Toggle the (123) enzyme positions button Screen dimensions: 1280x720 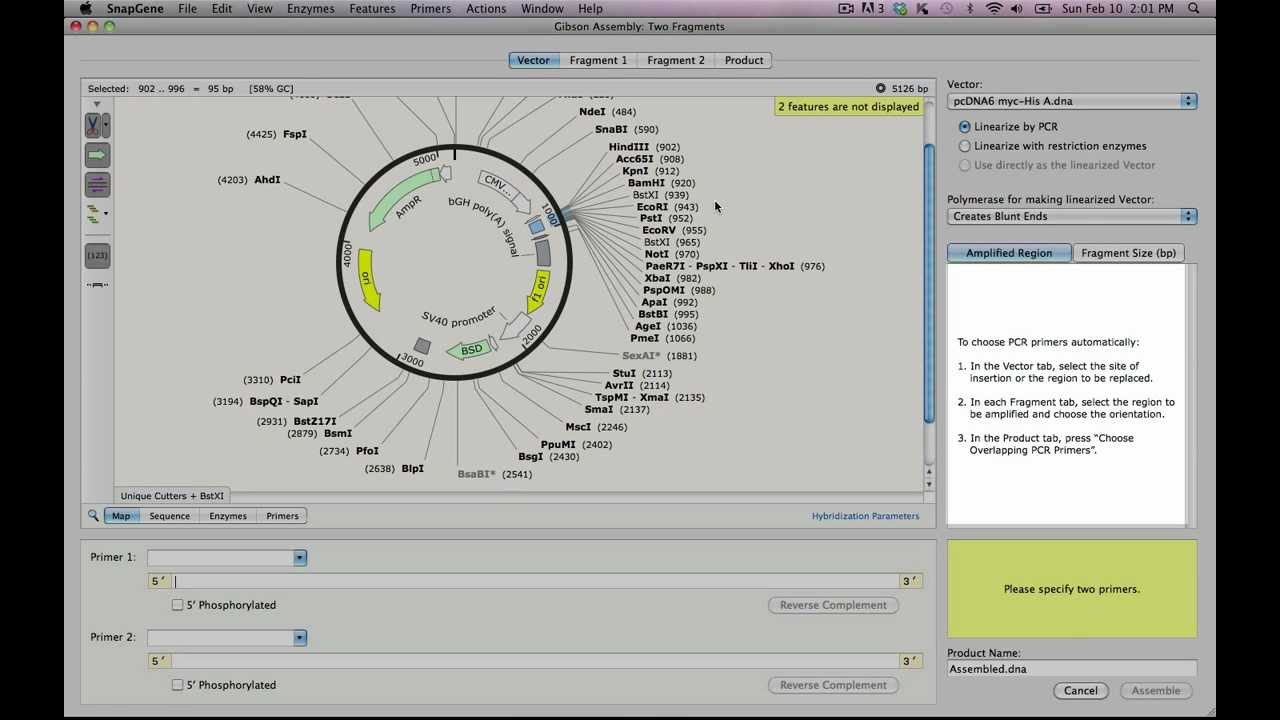tap(97, 256)
